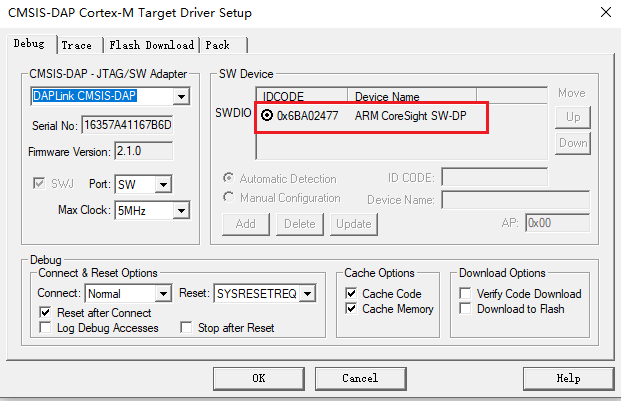Expand the Port SW dropdown

click(x=163, y=184)
